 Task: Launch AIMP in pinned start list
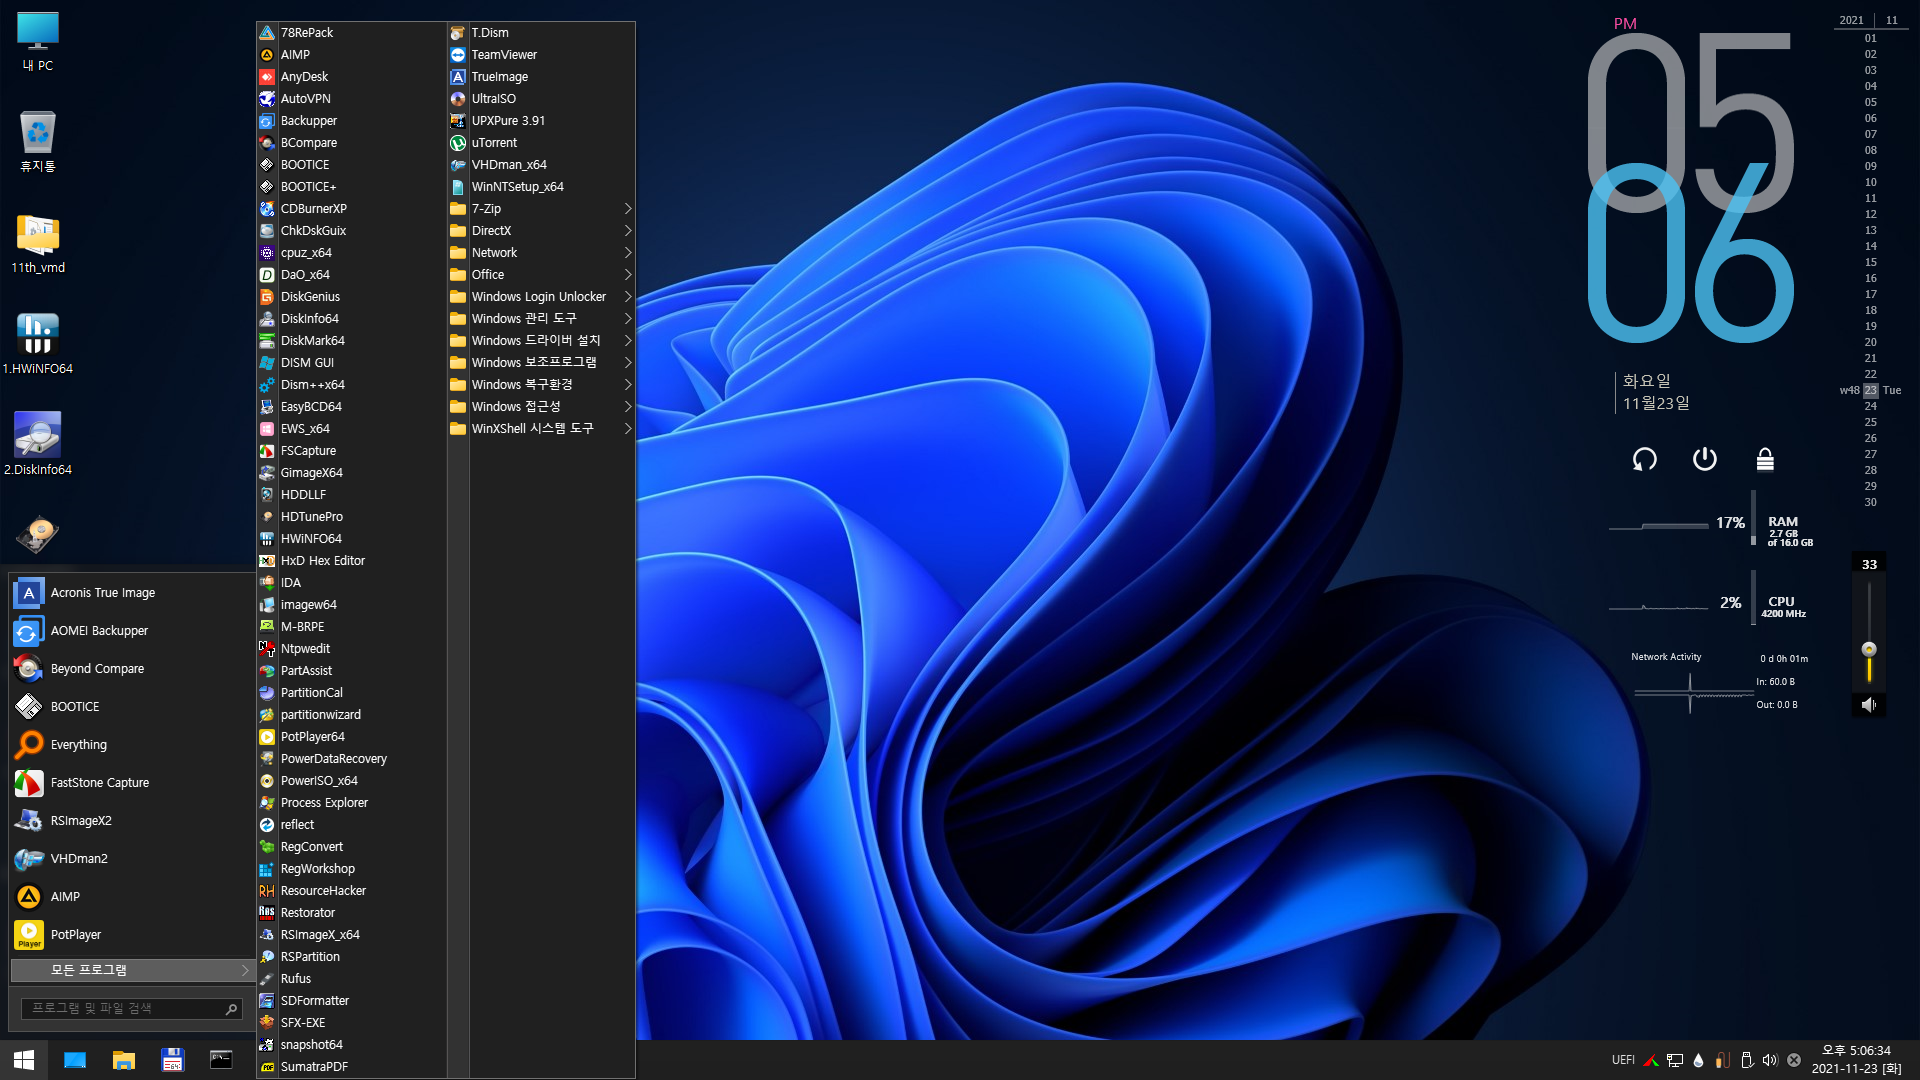pyautogui.click(x=132, y=897)
